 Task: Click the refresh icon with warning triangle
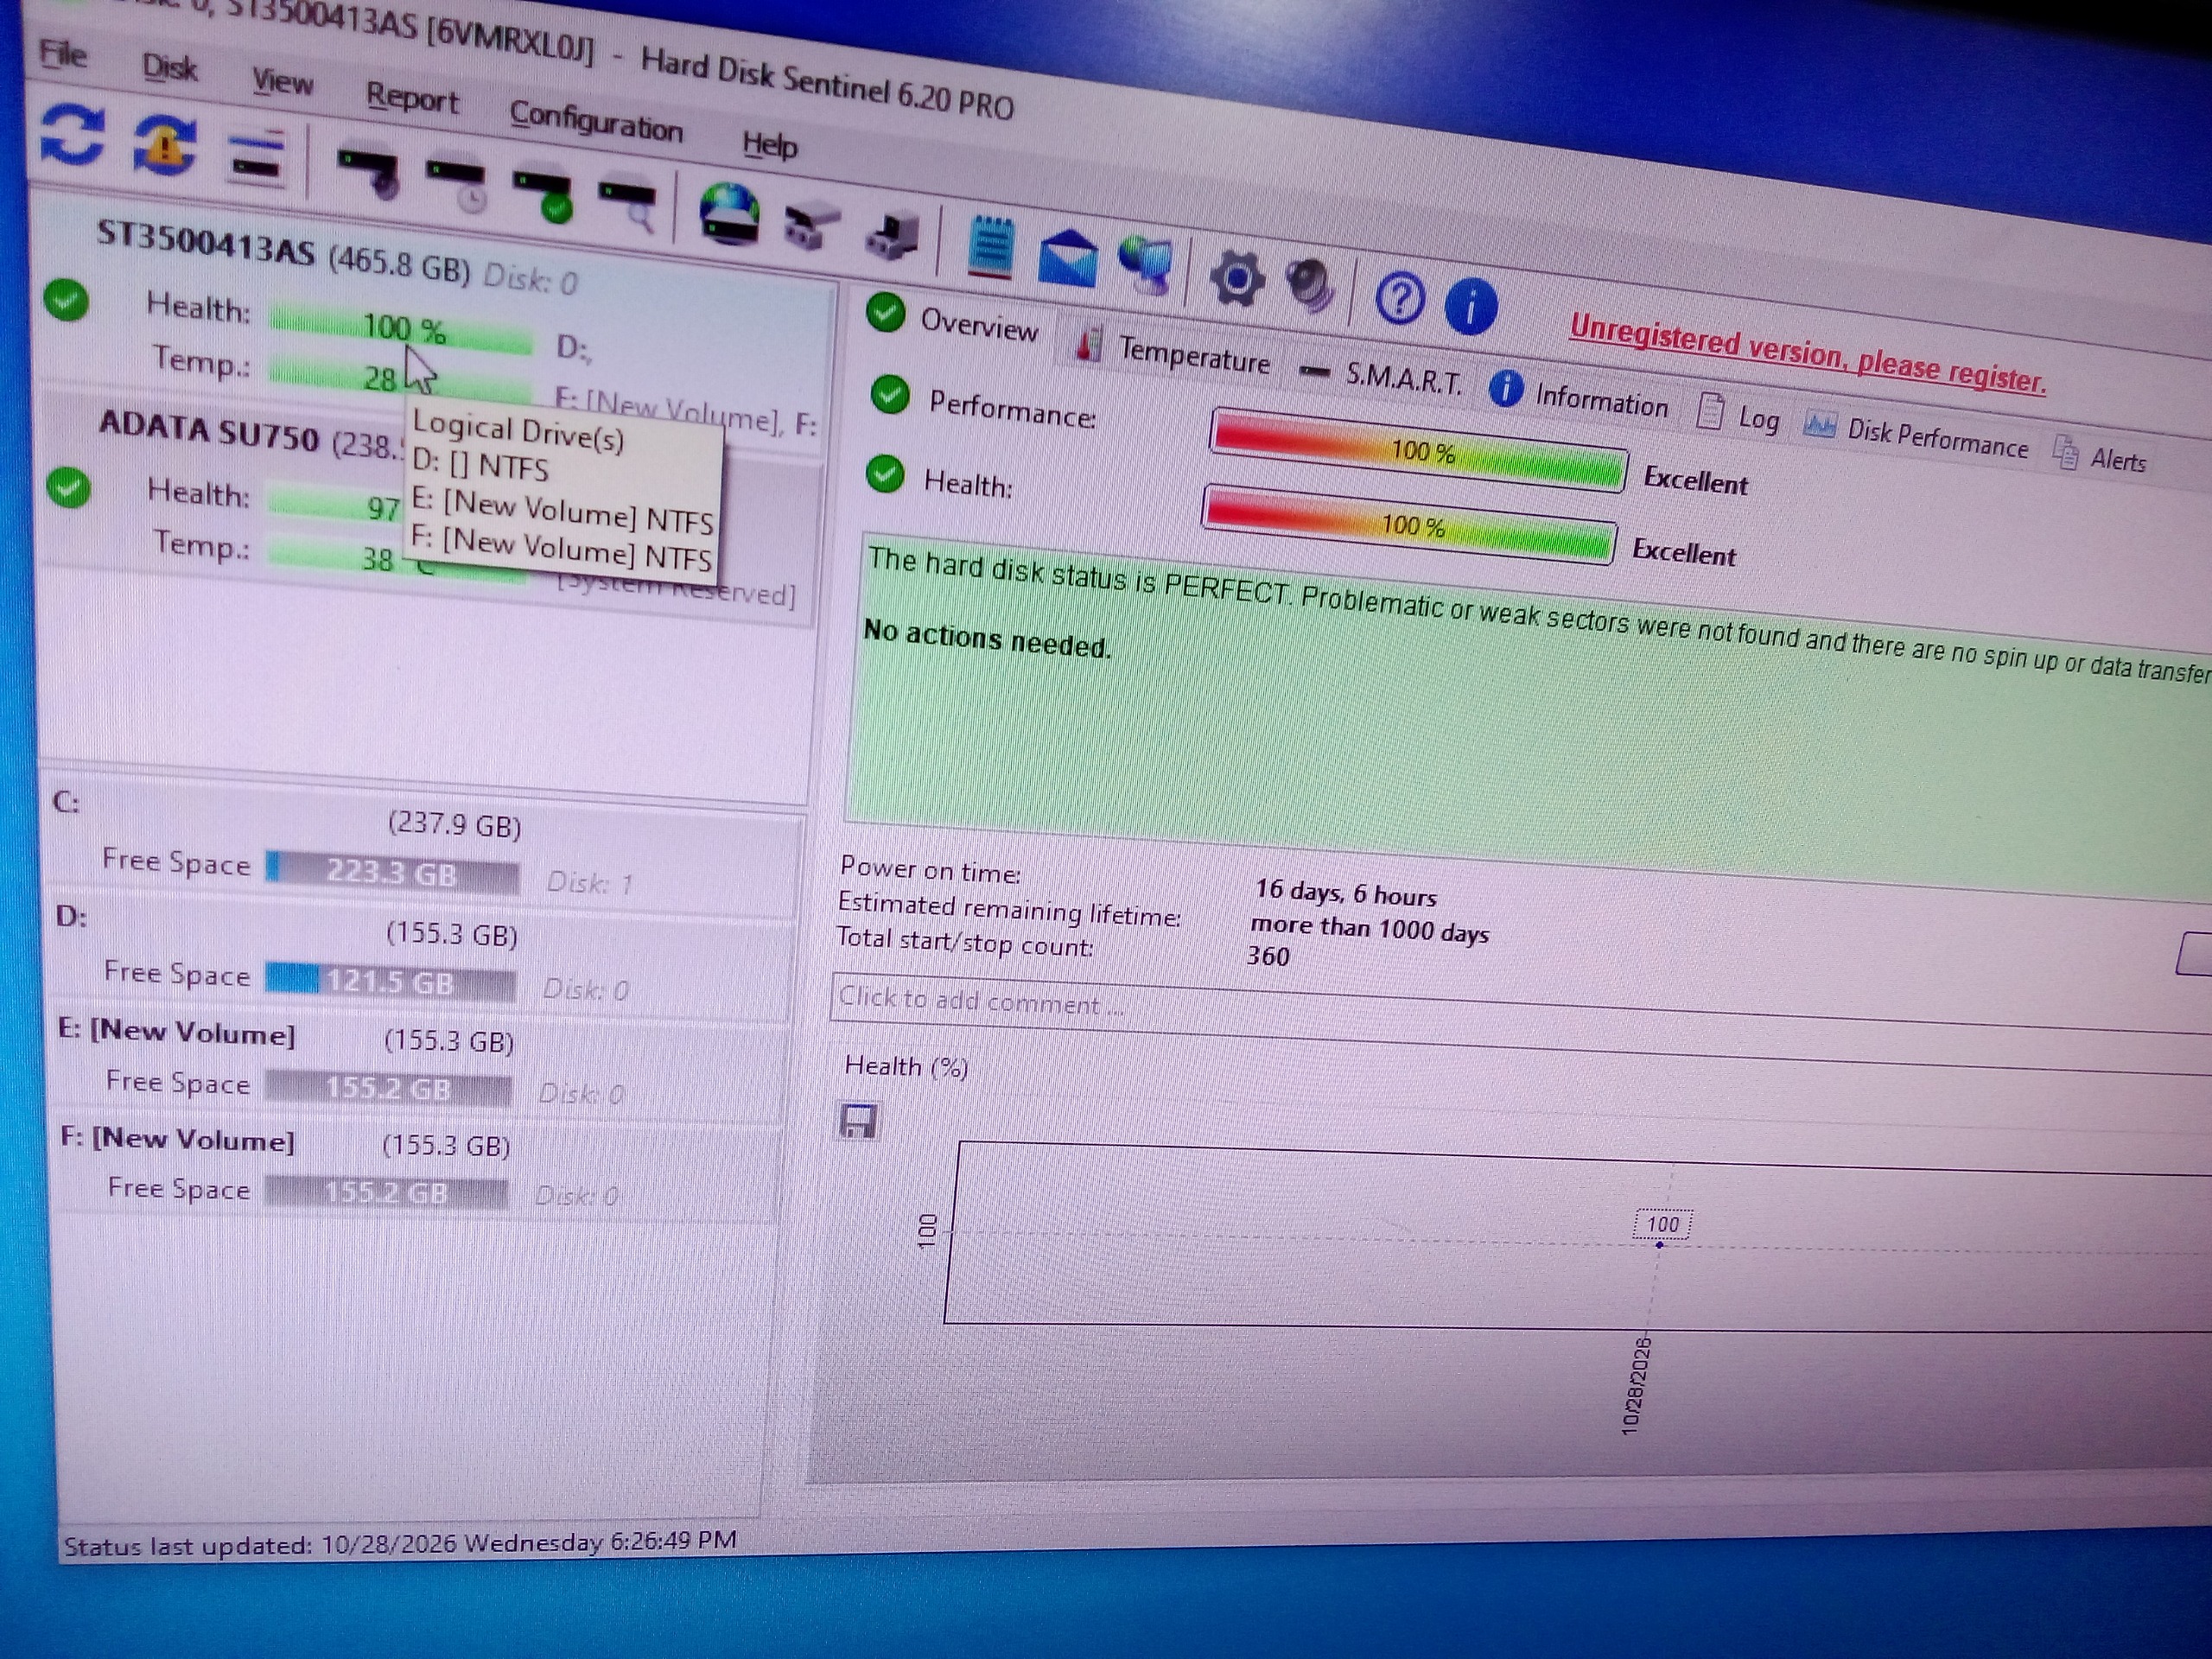tap(165, 146)
